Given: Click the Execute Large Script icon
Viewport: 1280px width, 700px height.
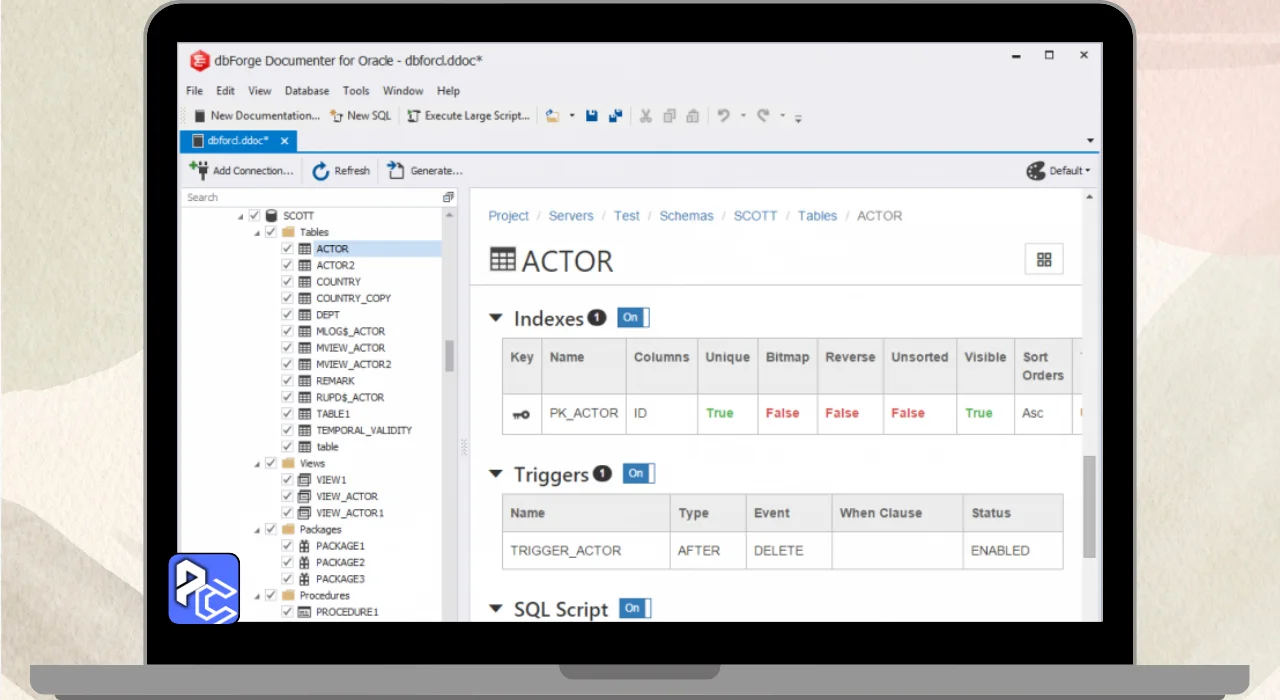Looking at the screenshot, I should (413, 116).
